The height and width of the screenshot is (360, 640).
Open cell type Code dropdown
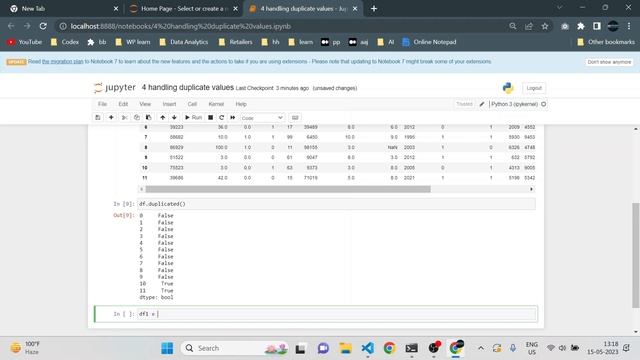[x=262, y=118]
